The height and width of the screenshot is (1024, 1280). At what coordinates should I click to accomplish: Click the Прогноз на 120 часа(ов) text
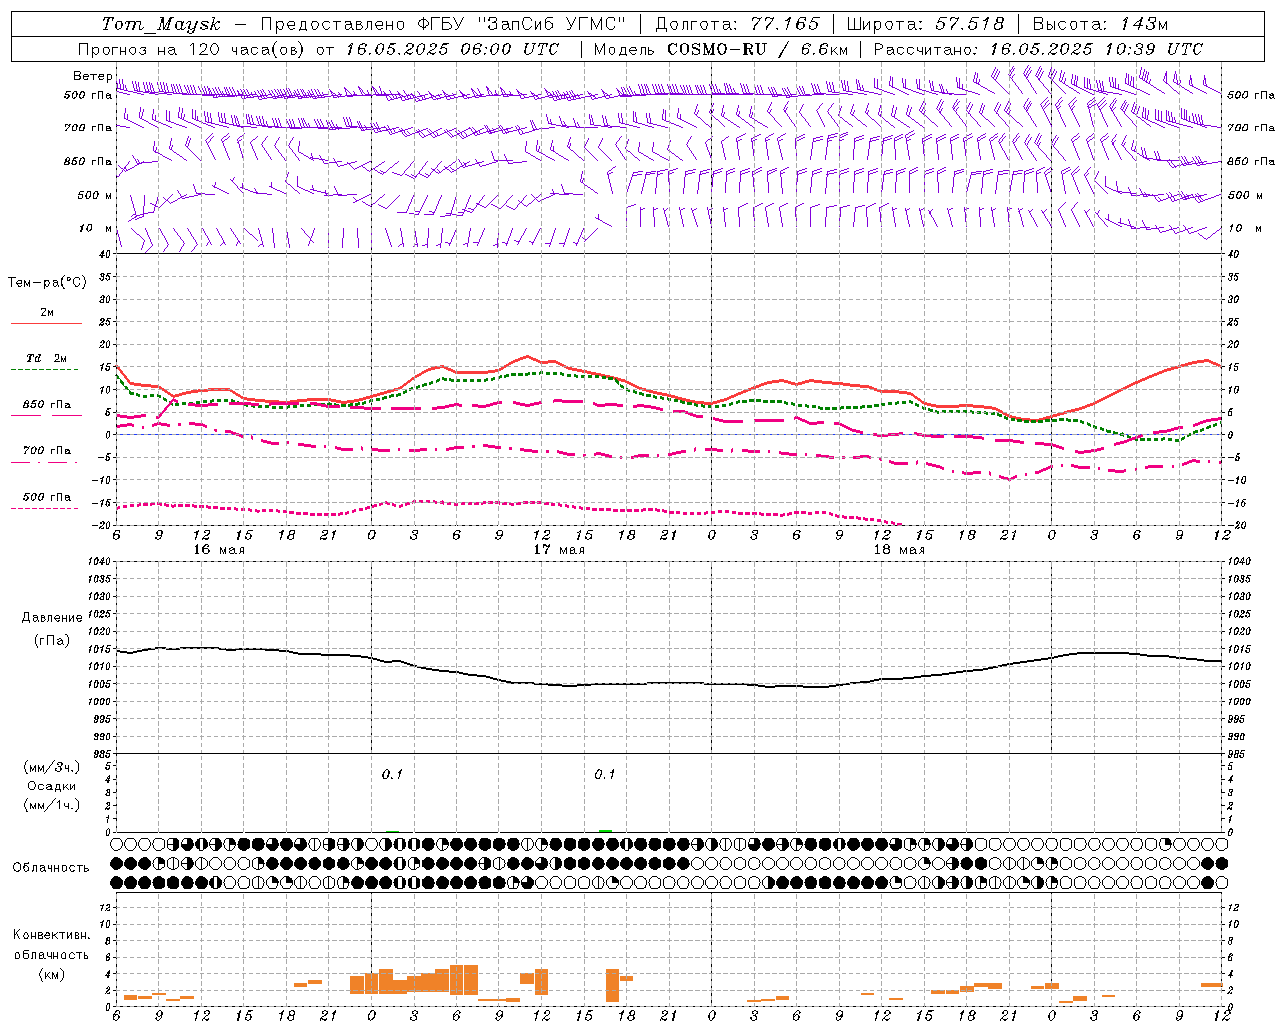coord(194,49)
